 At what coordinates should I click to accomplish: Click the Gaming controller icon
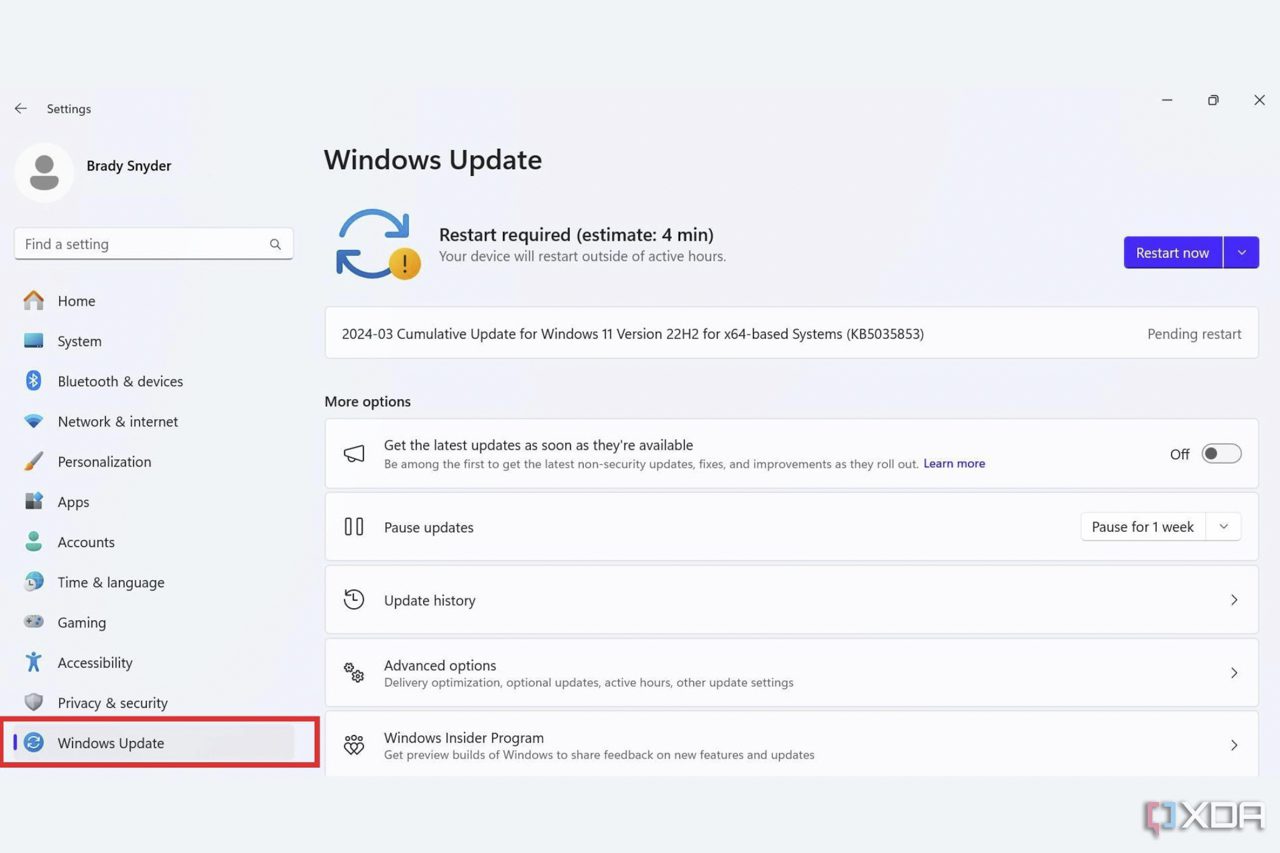tap(34, 622)
